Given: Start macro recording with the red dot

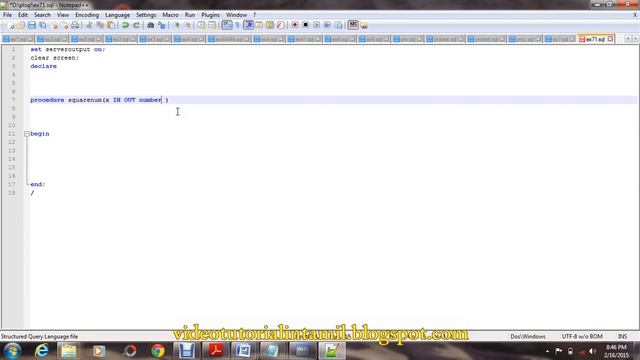Looking at the screenshot, I should tap(295, 25).
